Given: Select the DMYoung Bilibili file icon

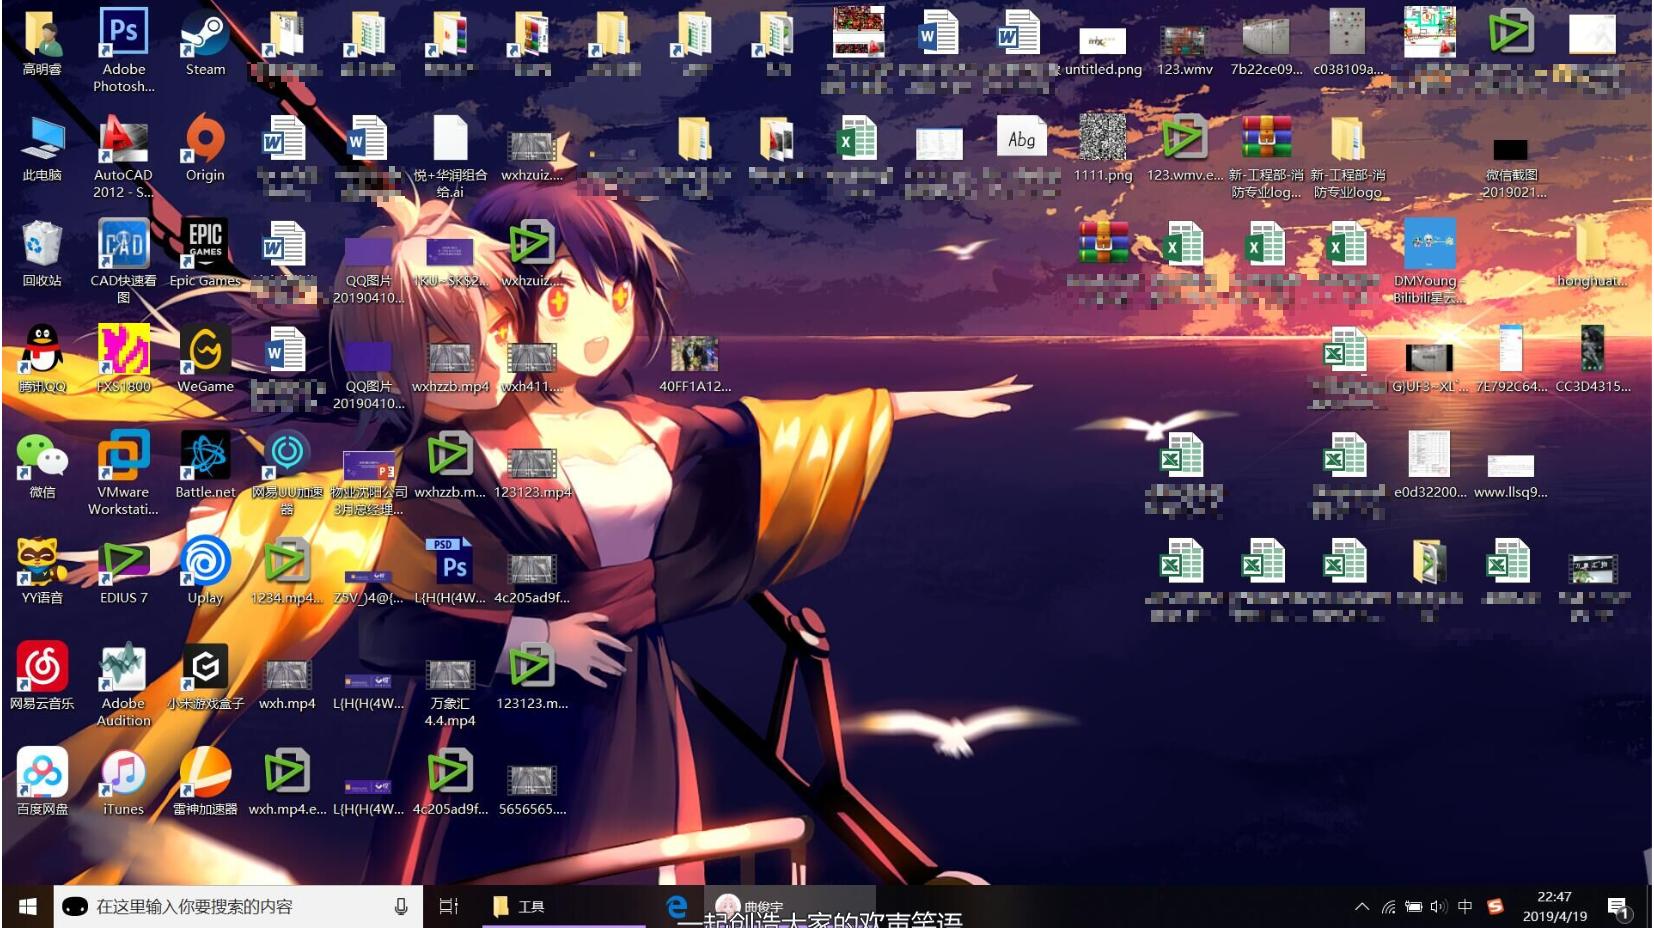Looking at the screenshot, I should click(x=1430, y=262).
